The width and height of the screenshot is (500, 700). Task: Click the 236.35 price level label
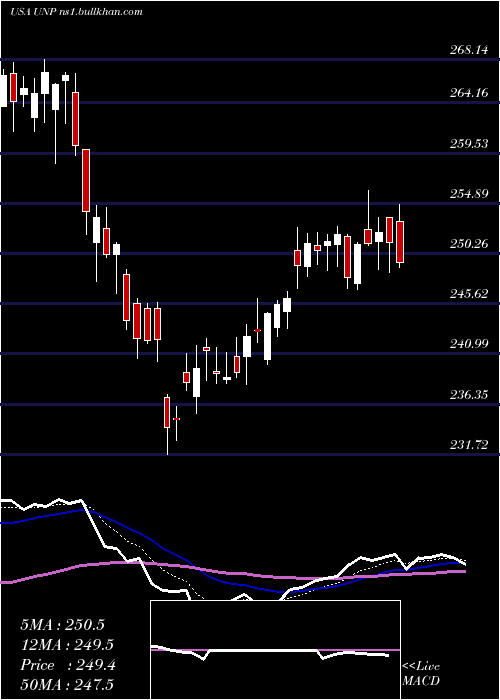(469, 395)
